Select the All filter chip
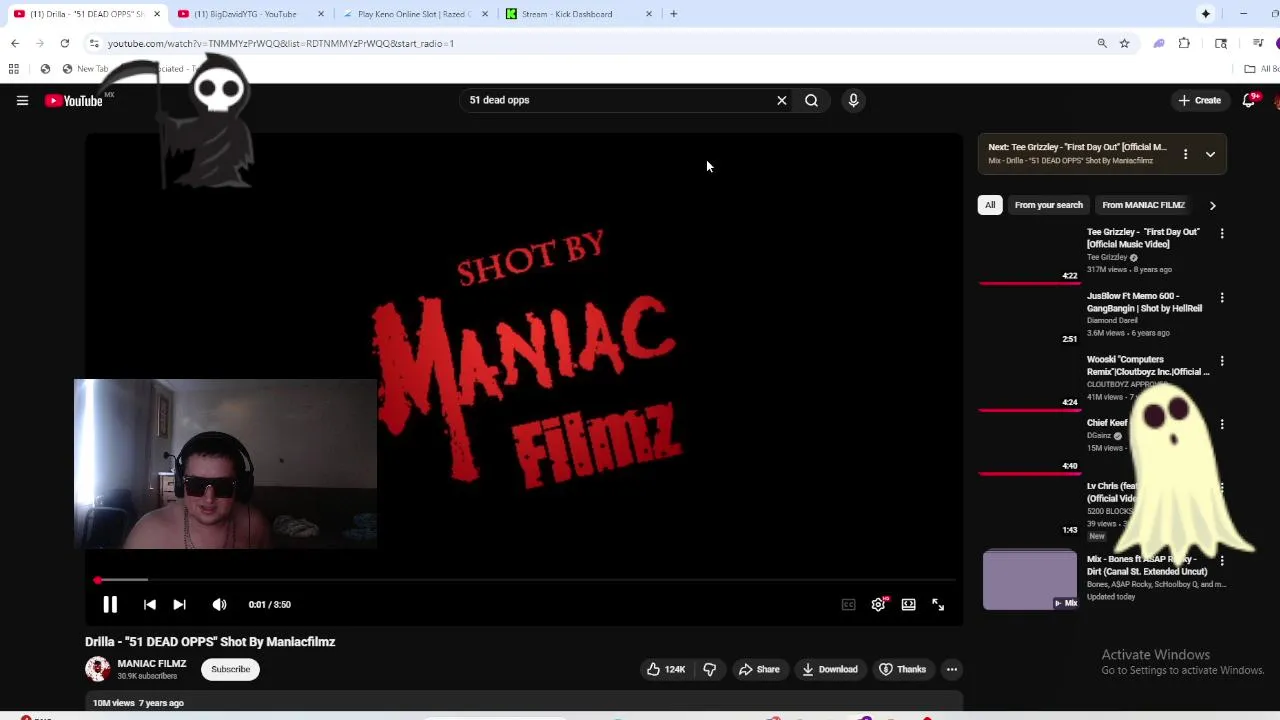This screenshot has height=720, width=1280. point(990,205)
